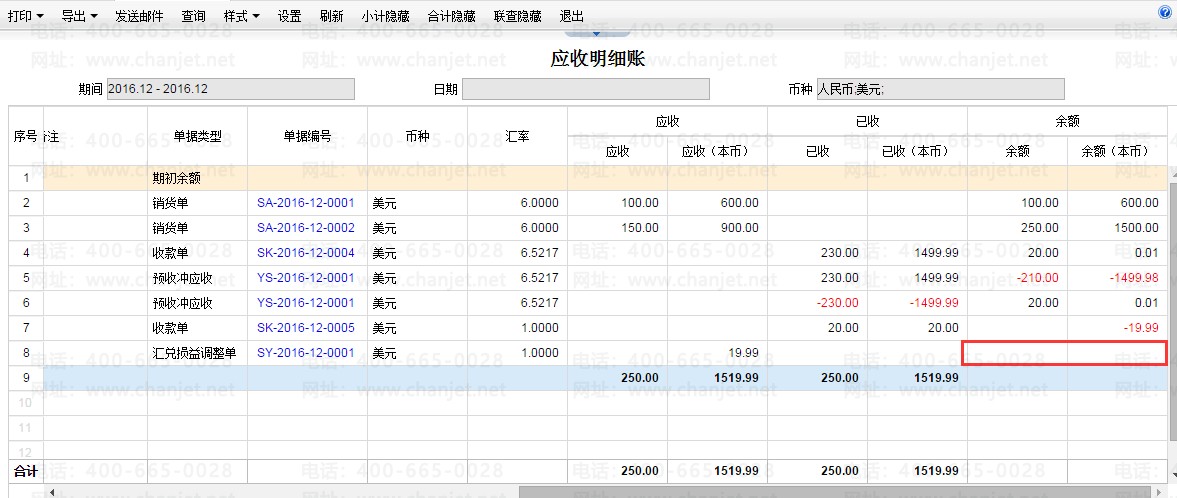Toggle 小计隐藏 in the toolbar

pos(385,16)
